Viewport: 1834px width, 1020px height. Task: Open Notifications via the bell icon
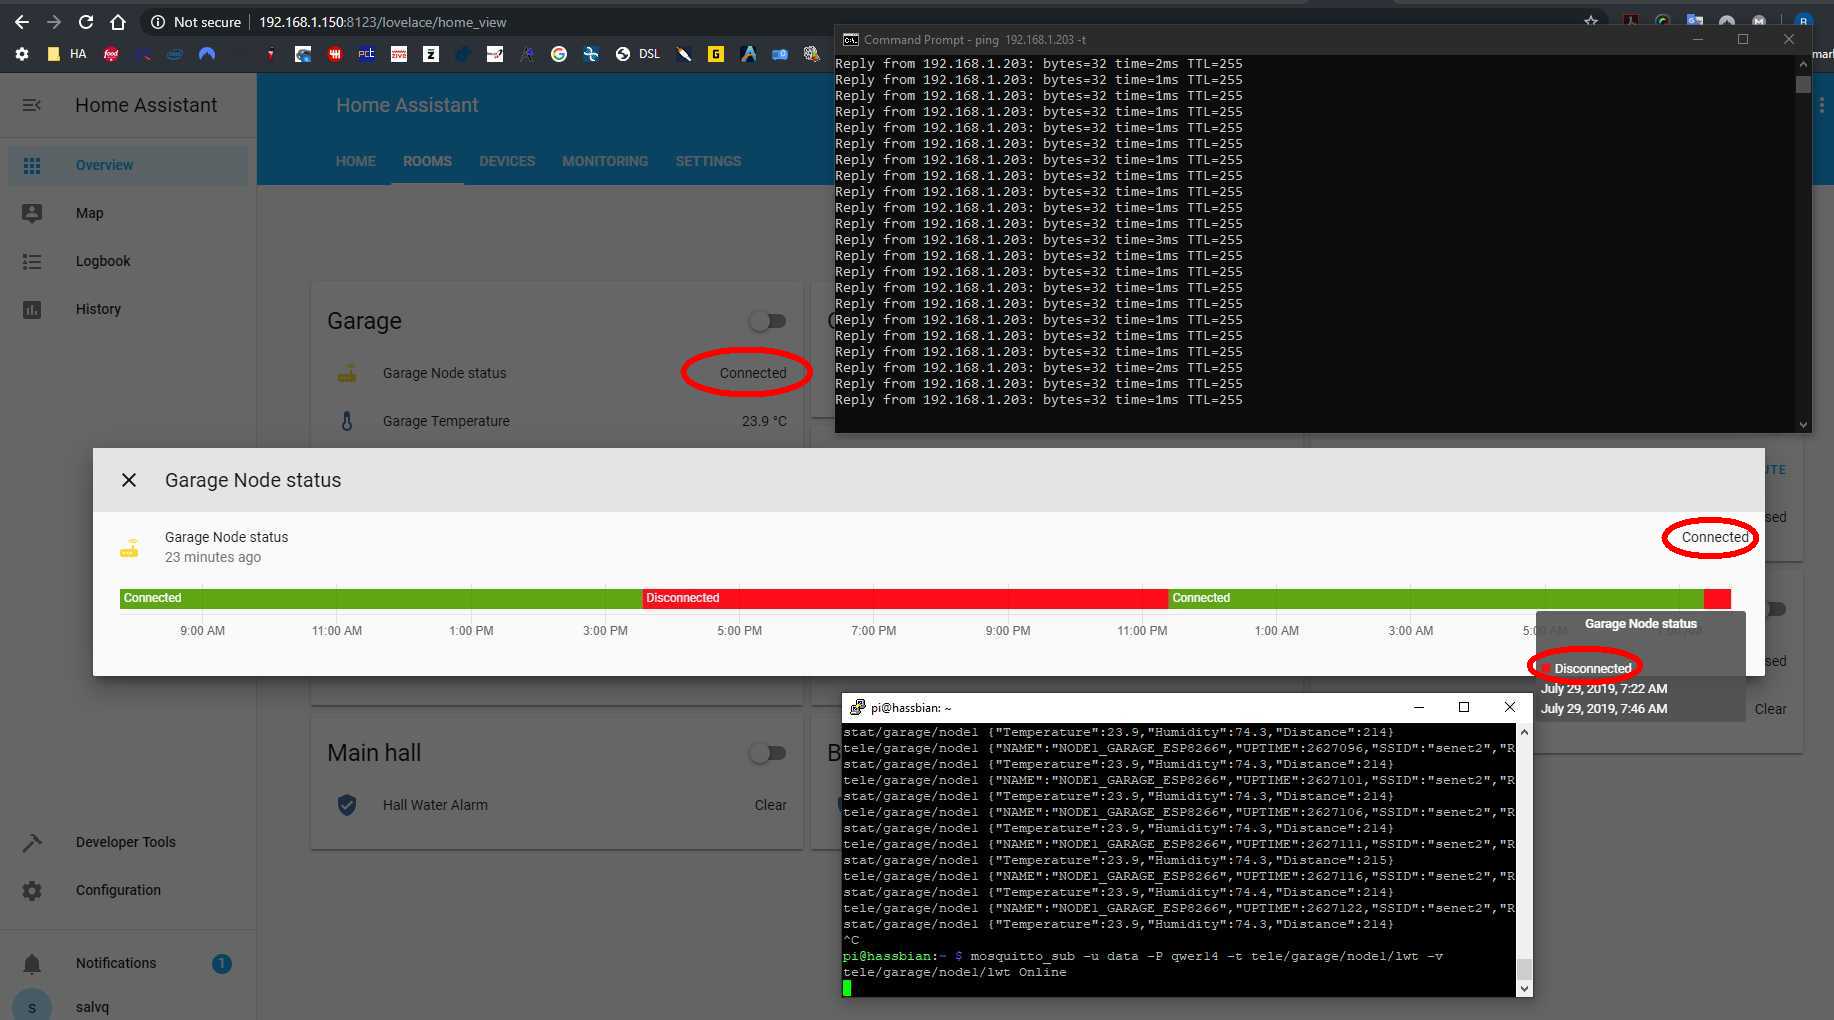pyautogui.click(x=33, y=963)
